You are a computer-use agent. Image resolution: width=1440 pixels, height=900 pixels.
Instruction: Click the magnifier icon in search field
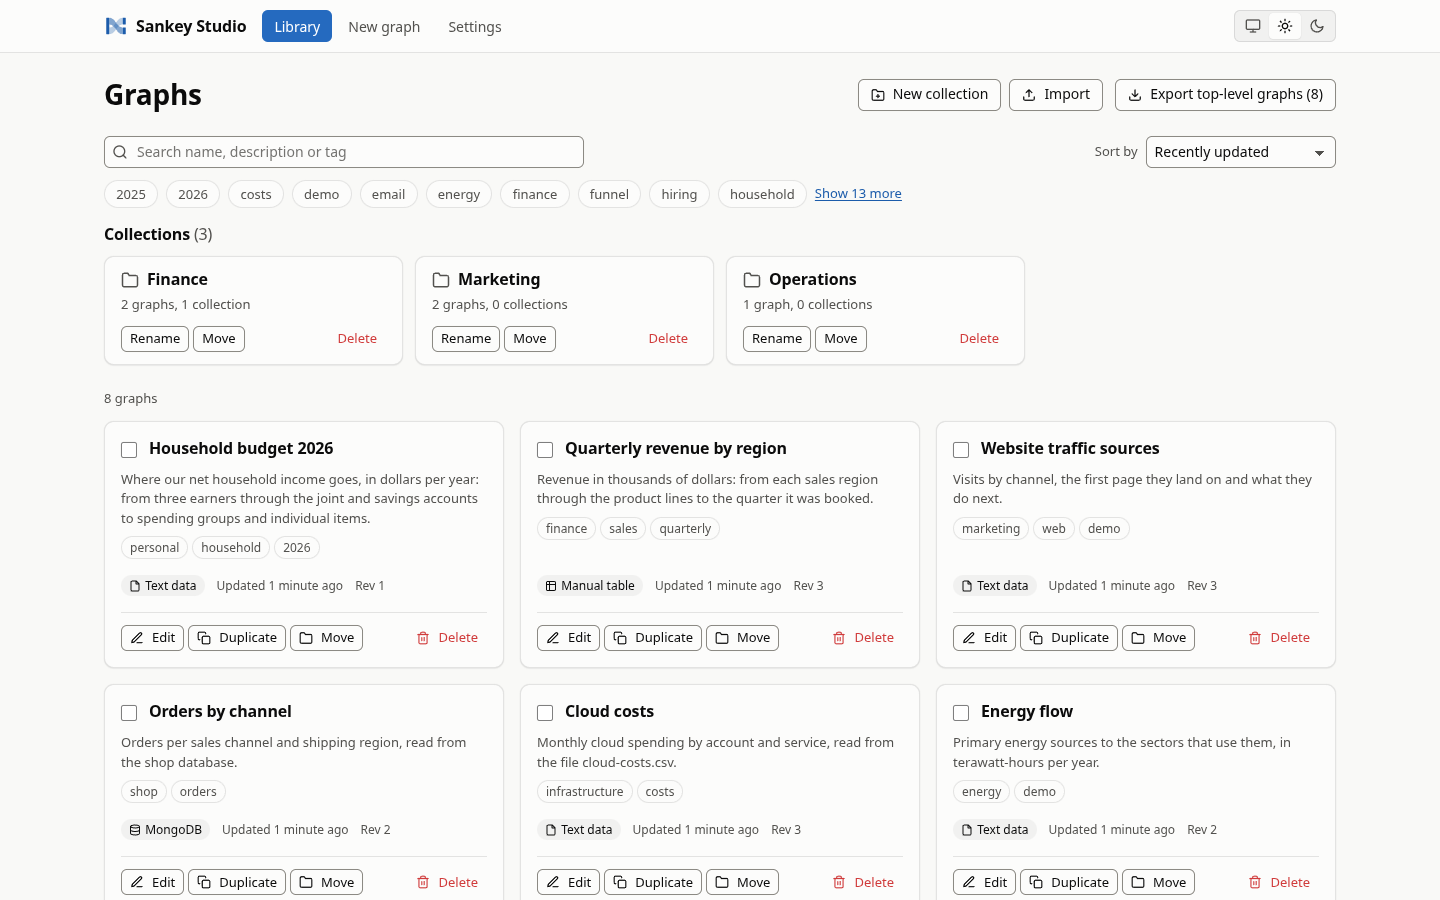pos(120,152)
